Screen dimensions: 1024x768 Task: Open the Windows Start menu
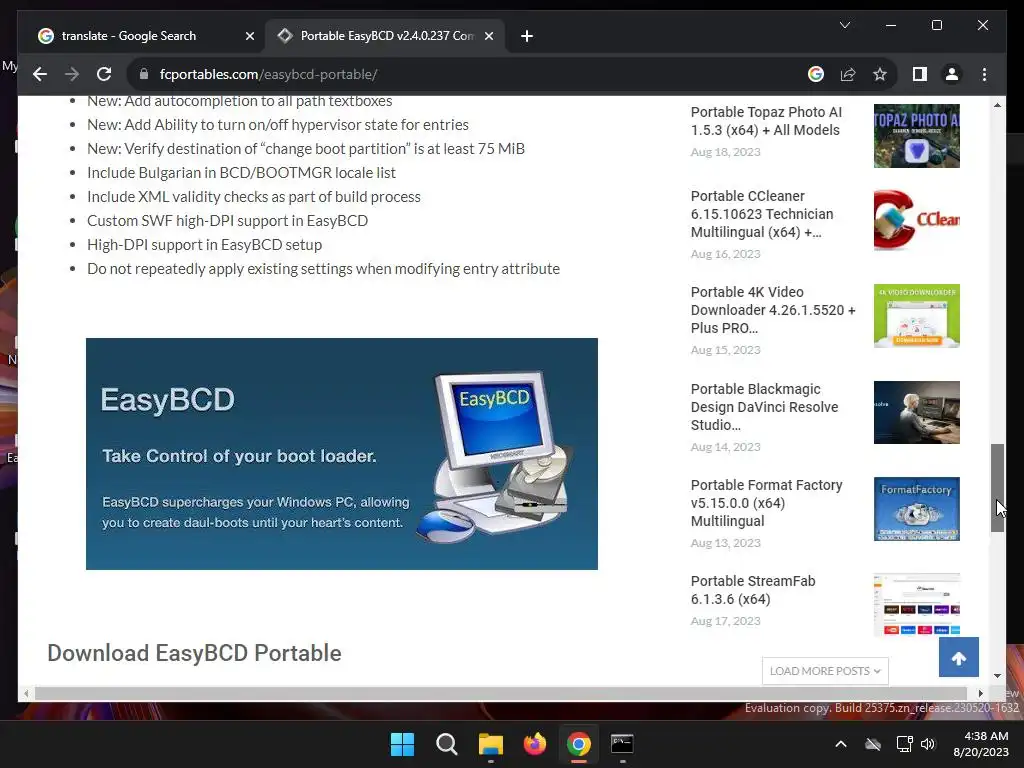click(402, 744)
